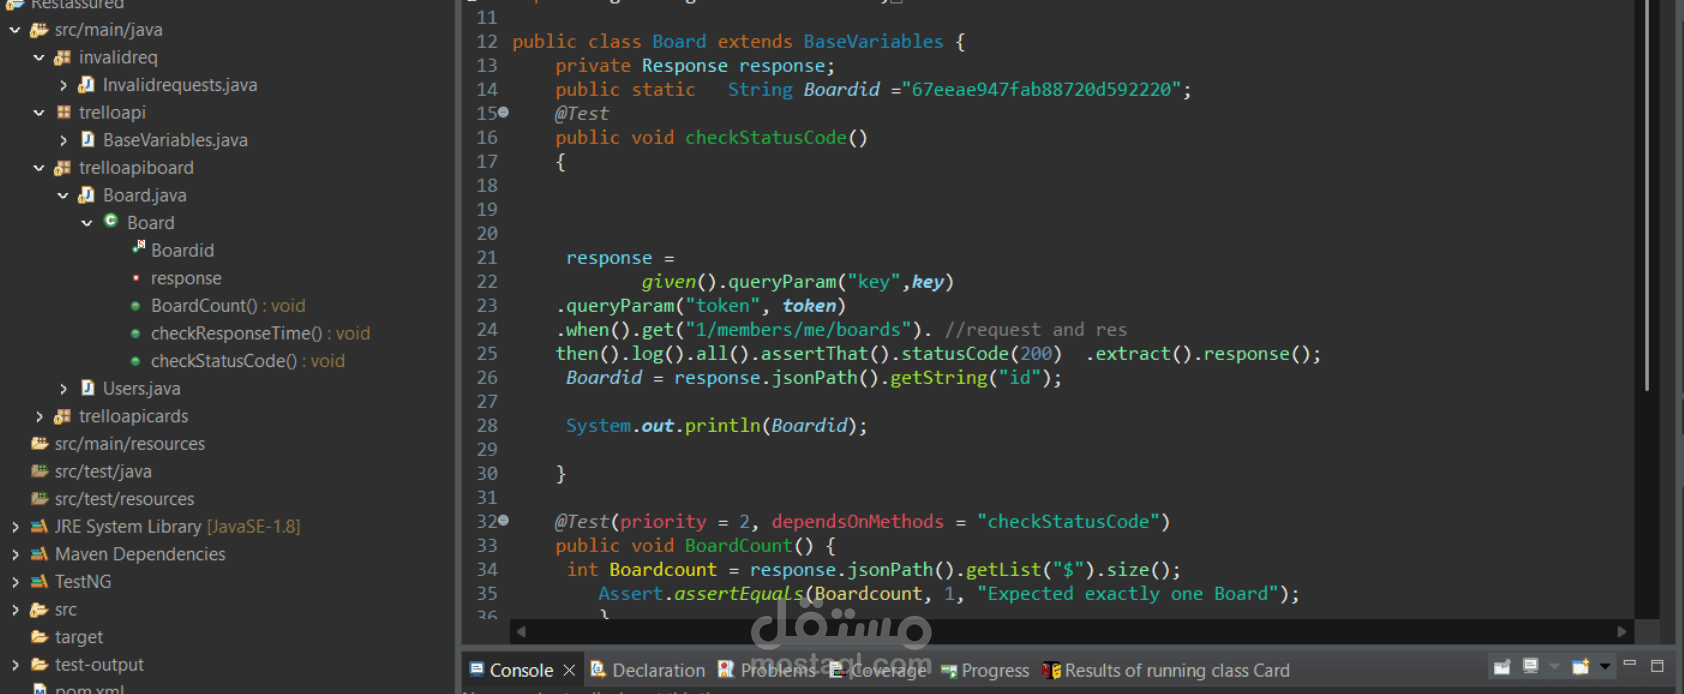Select checkResponseTime() : void in the tree
This screenshot has height=694, width=1684.
pyautogui.click(x=260, y=334)
